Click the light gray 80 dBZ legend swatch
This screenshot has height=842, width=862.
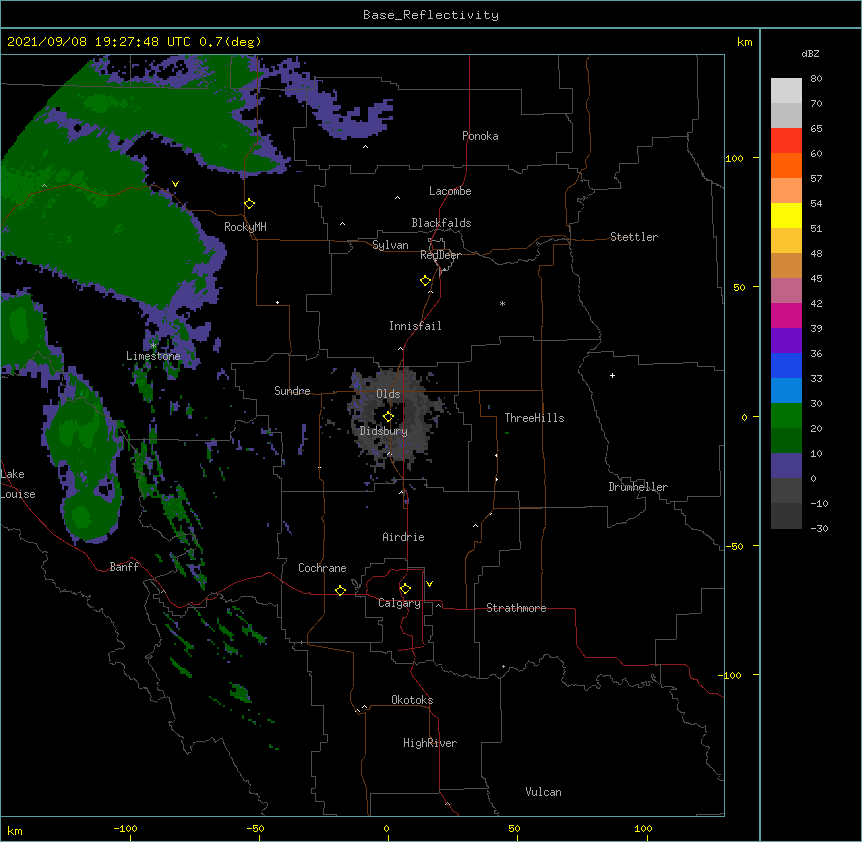[x=786, y=91]
